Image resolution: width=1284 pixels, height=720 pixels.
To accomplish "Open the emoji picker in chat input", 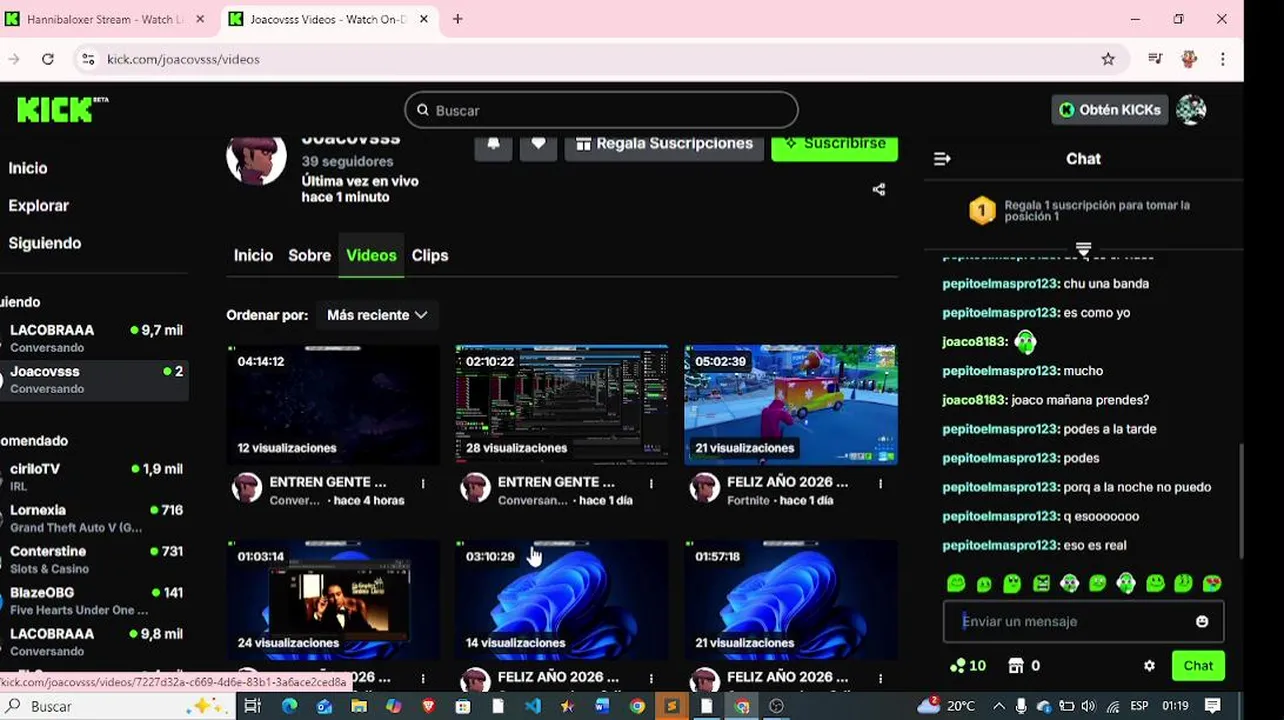I will [x=1202, y=622].
